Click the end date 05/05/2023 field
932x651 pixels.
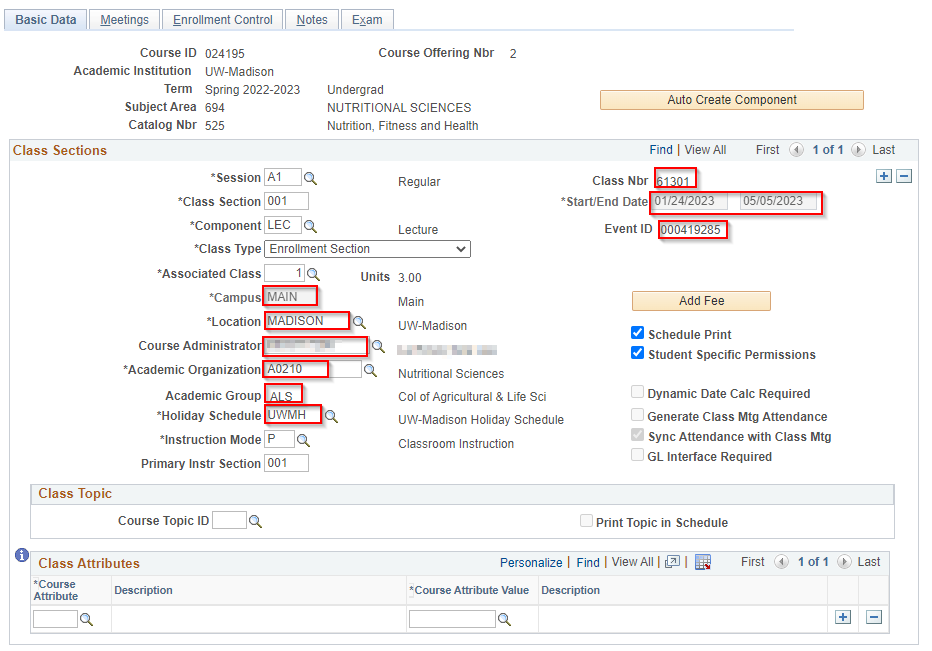779,201
